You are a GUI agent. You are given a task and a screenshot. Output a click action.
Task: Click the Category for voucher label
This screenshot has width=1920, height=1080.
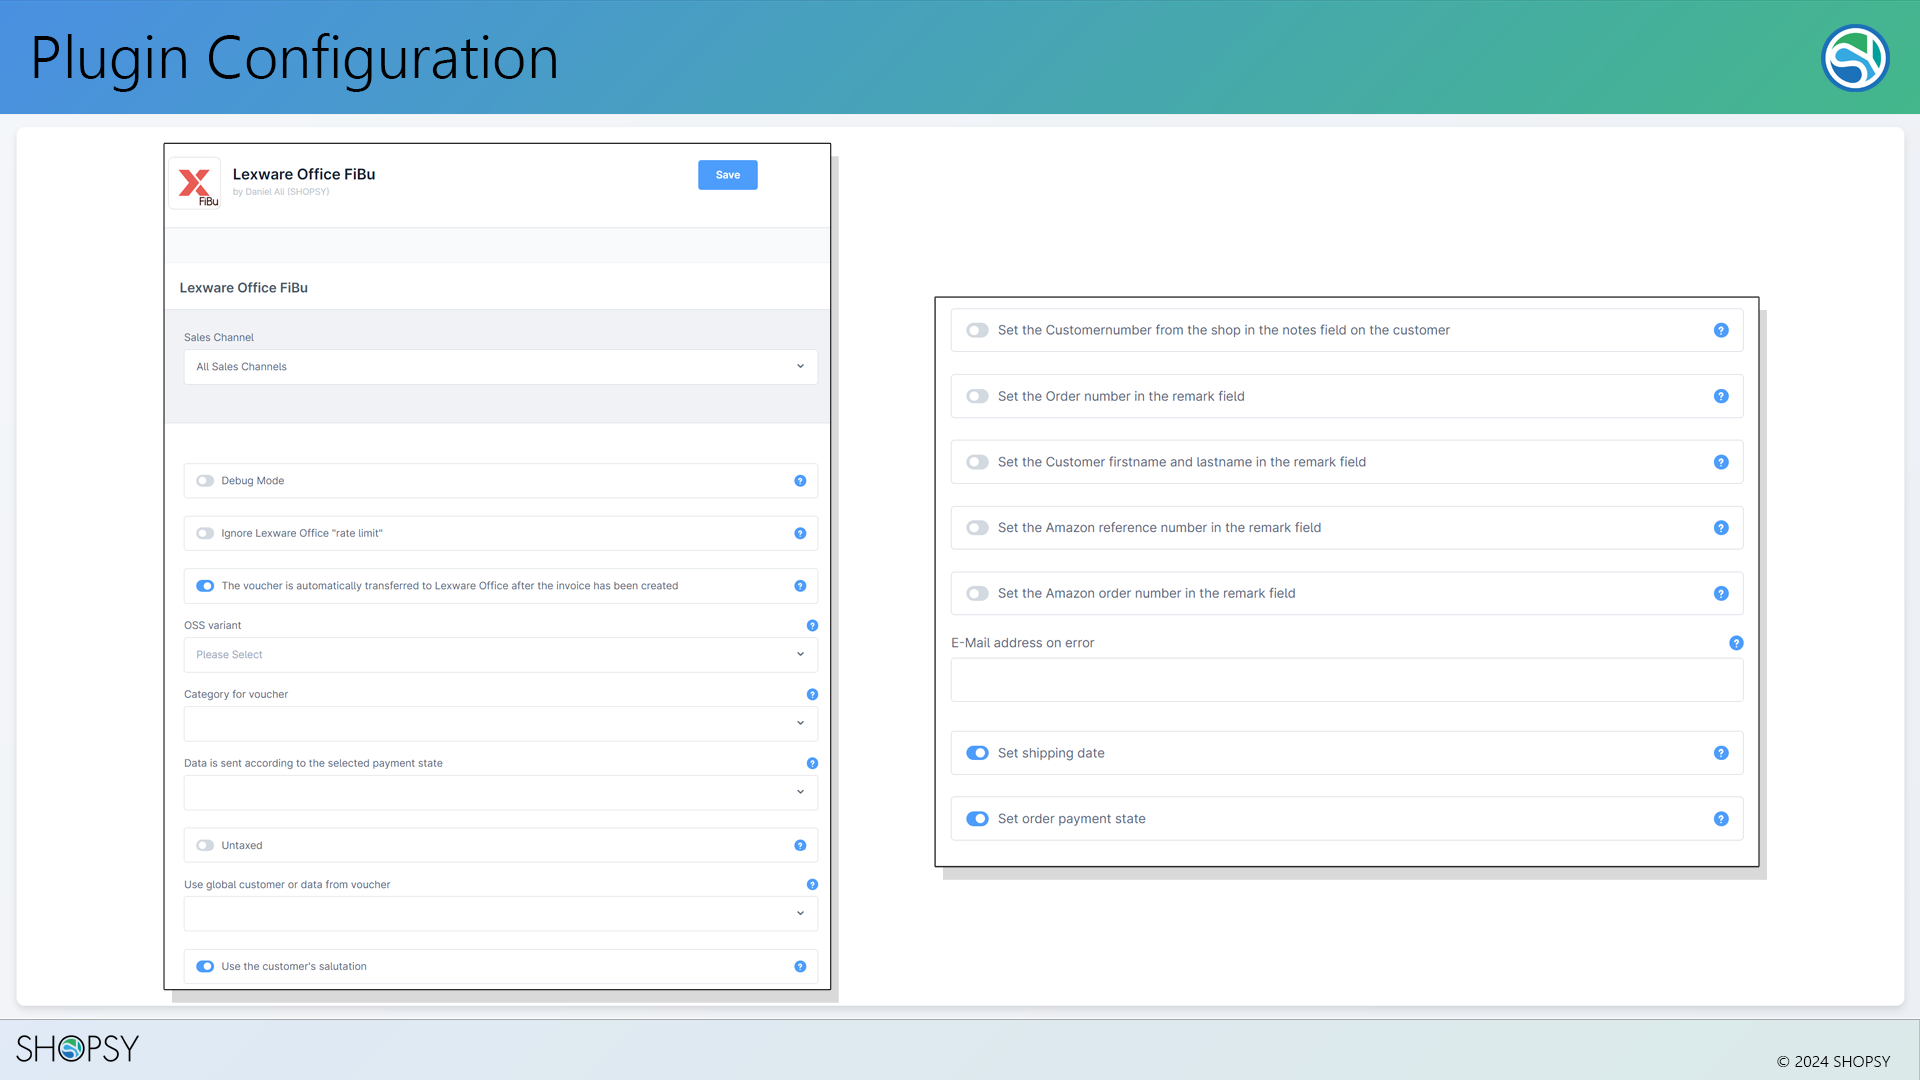click(x=236, y=695)
